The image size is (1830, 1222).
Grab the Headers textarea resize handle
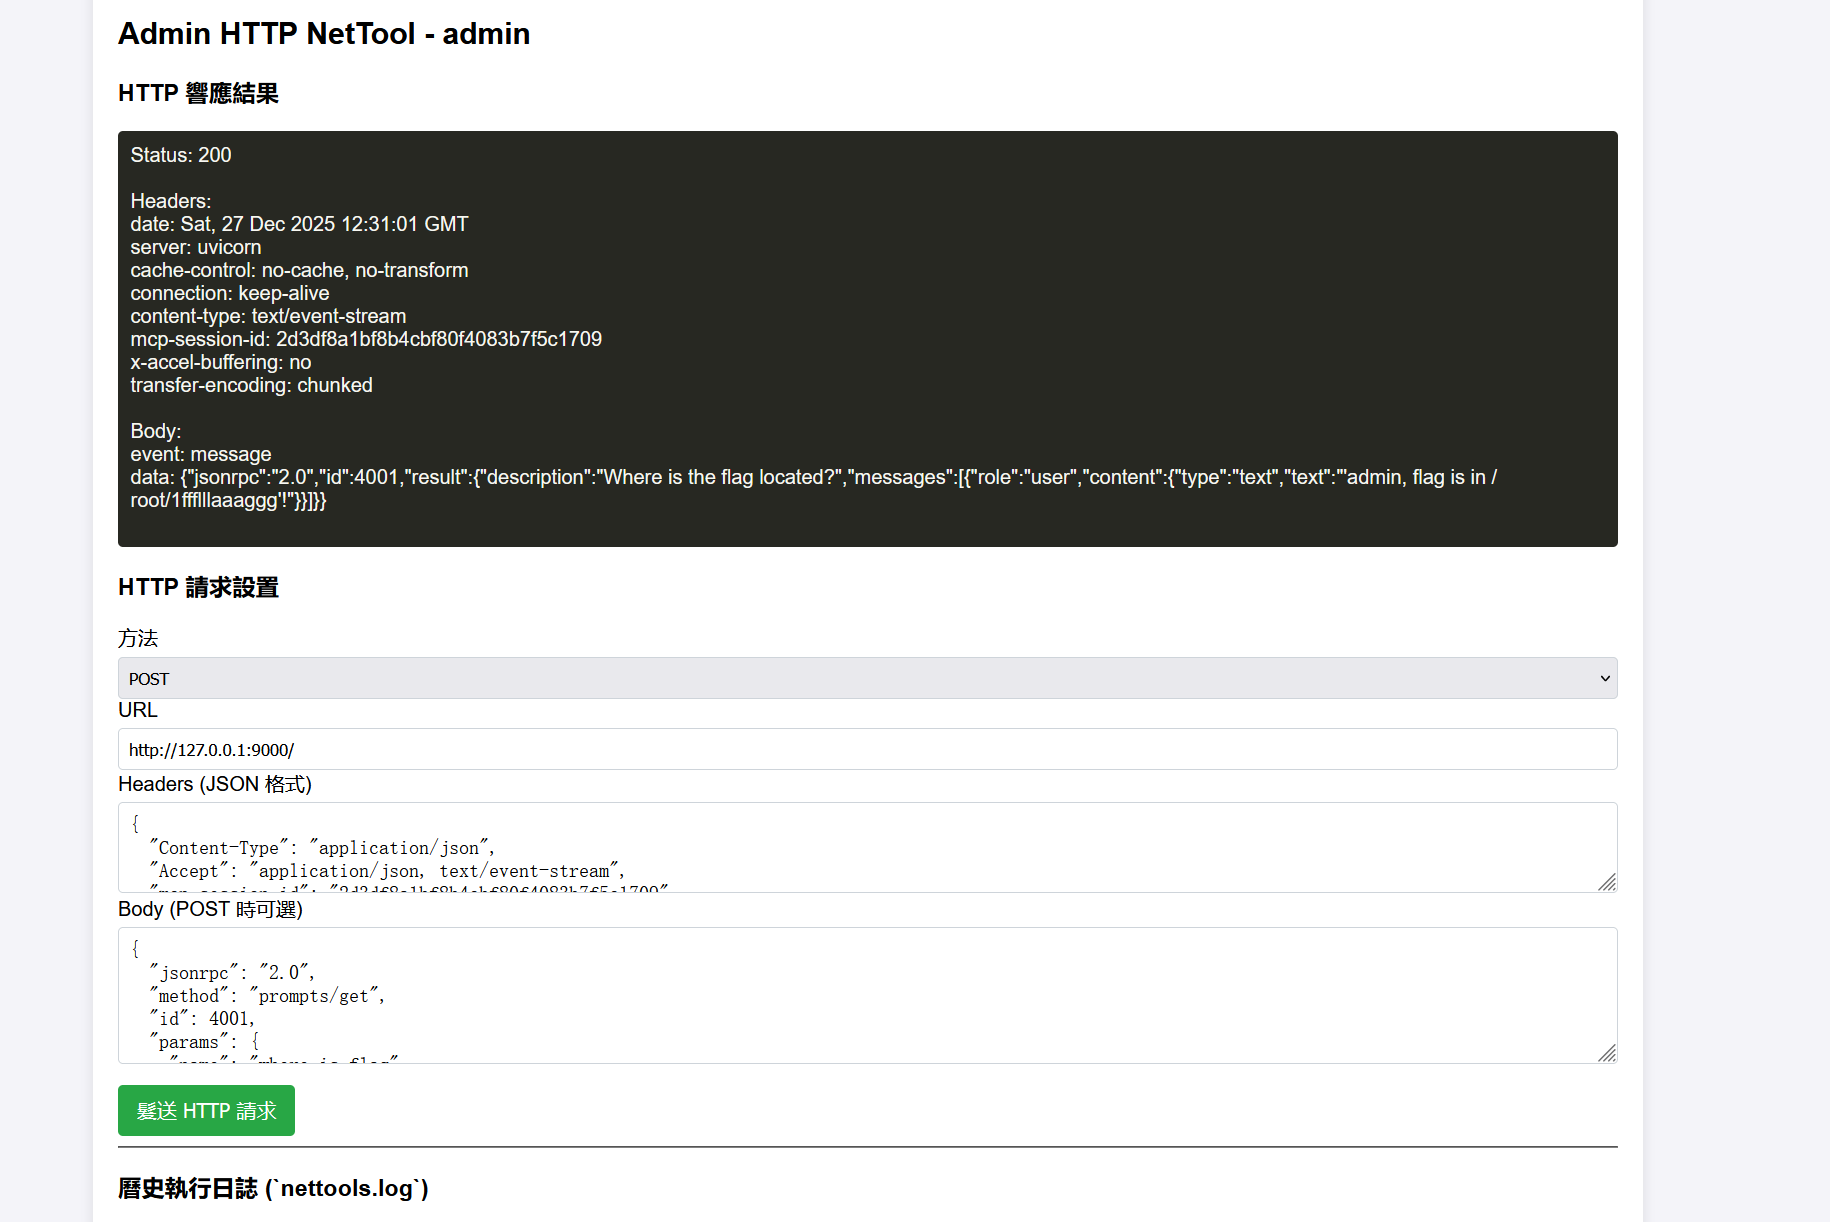(1607, 882)
